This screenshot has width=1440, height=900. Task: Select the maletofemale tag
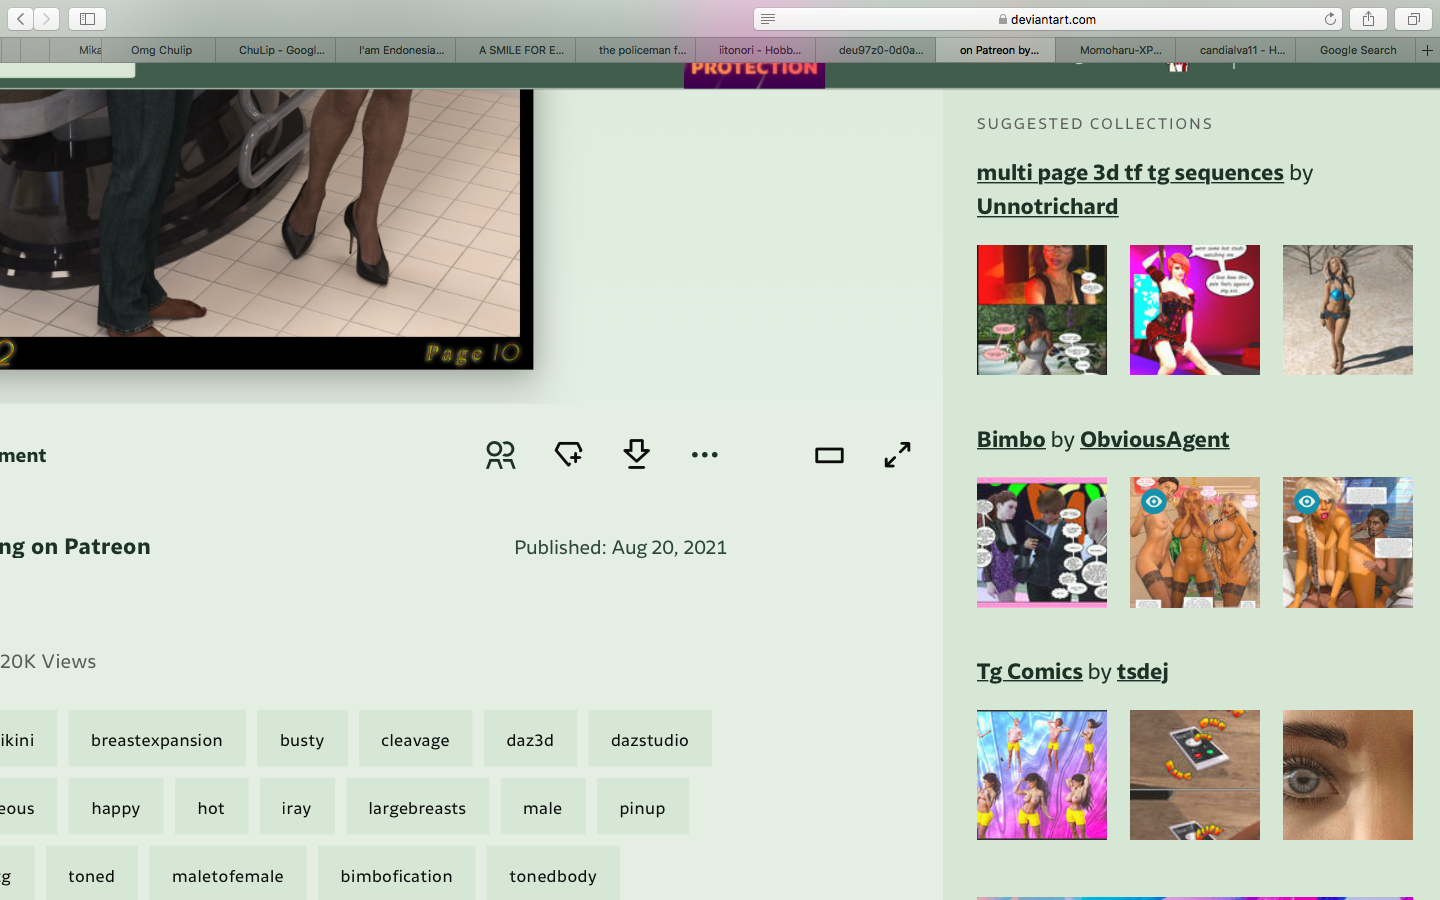228,875
